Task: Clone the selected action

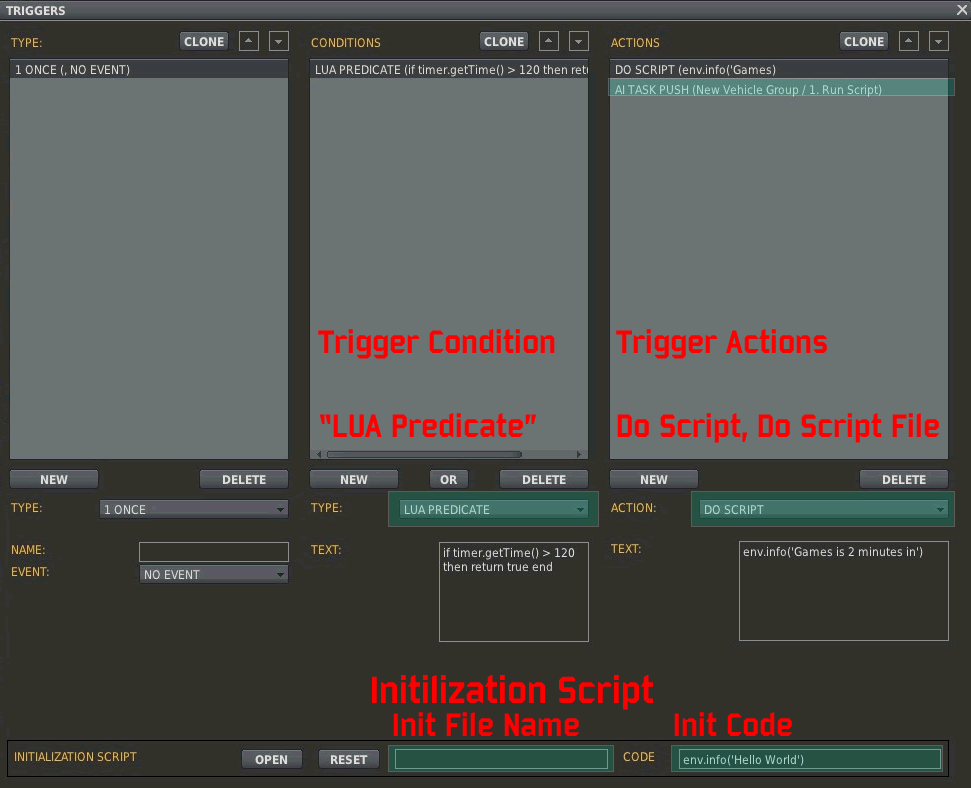Action: pos(864,42)
